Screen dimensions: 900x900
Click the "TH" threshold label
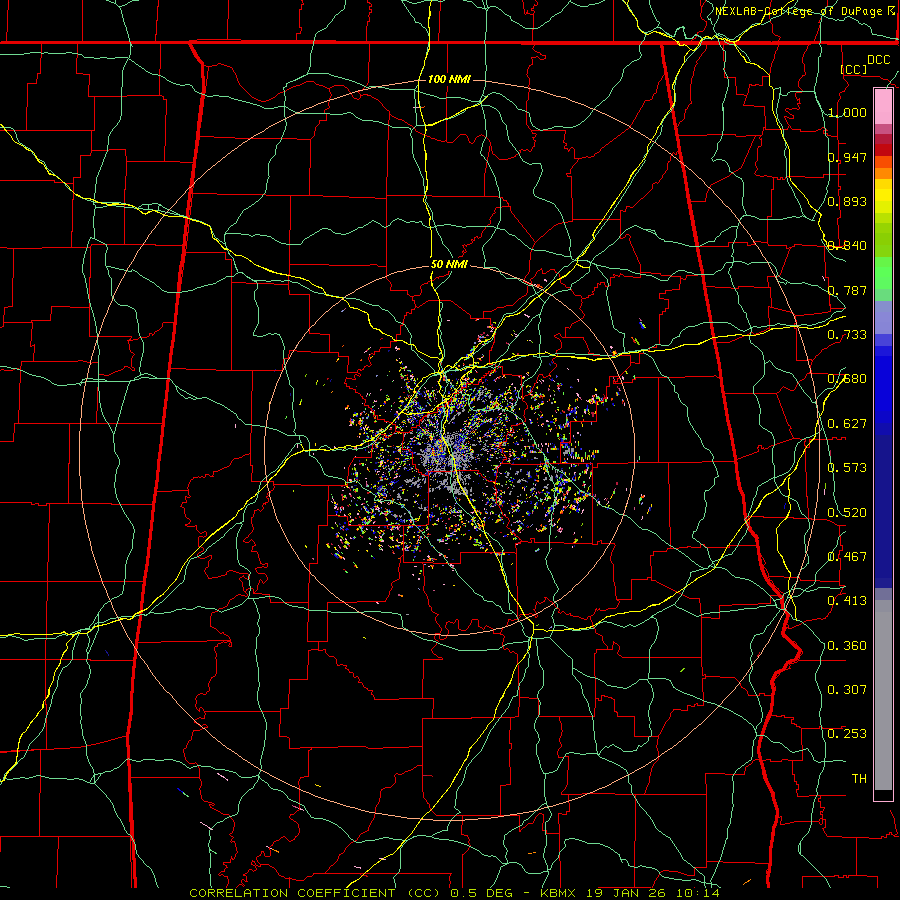[859, 779]
